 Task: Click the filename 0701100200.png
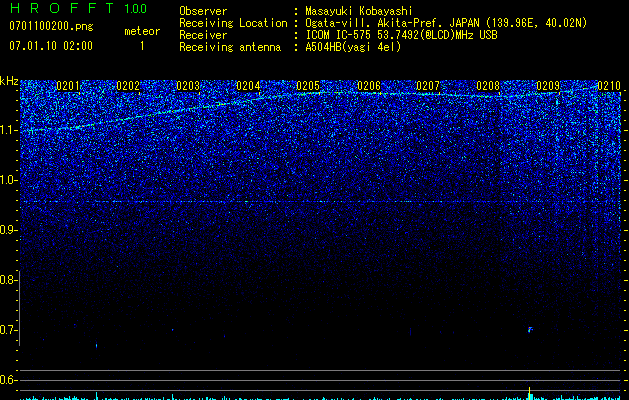(x=51, y=26)
